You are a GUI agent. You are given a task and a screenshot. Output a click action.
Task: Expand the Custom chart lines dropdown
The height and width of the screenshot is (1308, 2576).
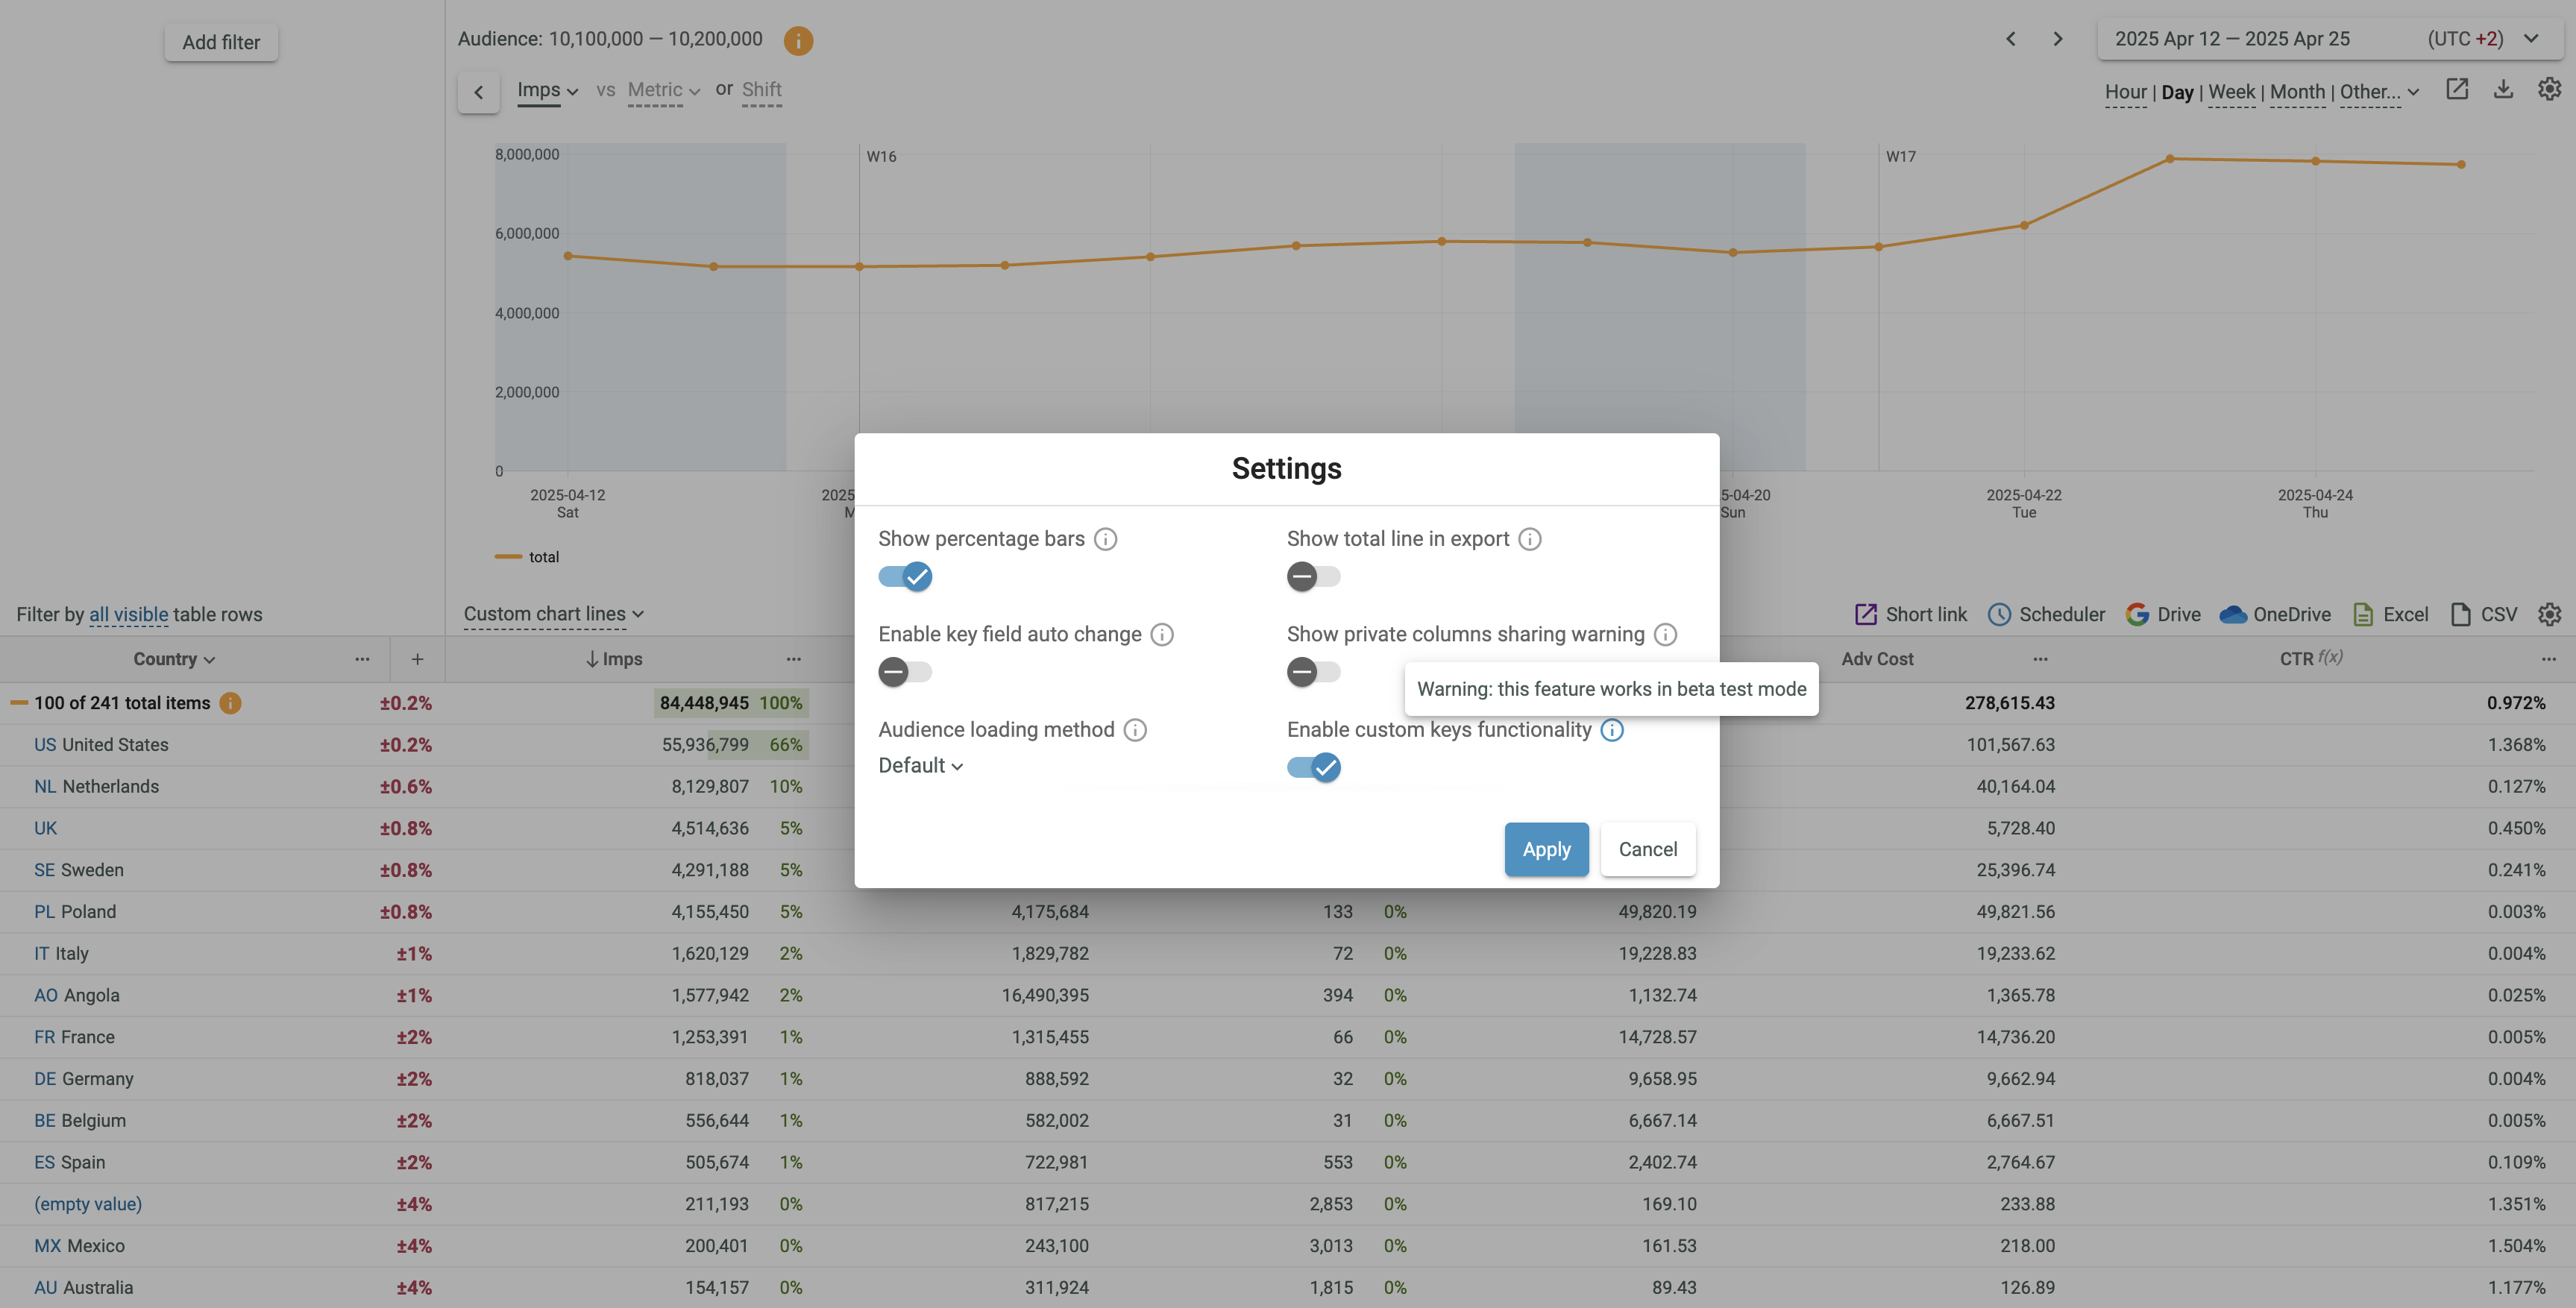[553, 614]
